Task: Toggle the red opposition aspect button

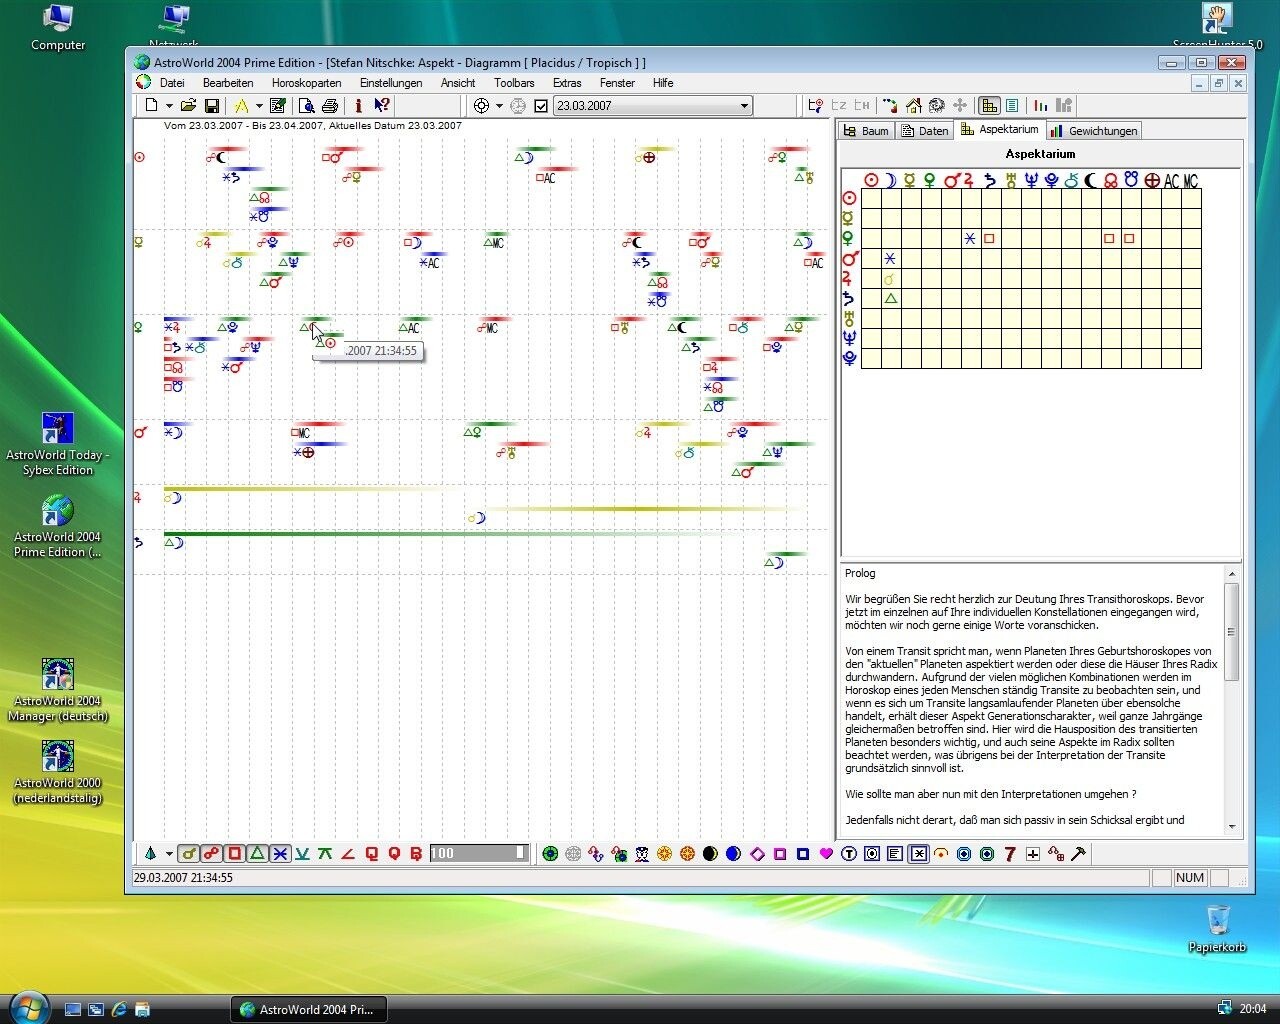Action: click(x=211, y=853)
